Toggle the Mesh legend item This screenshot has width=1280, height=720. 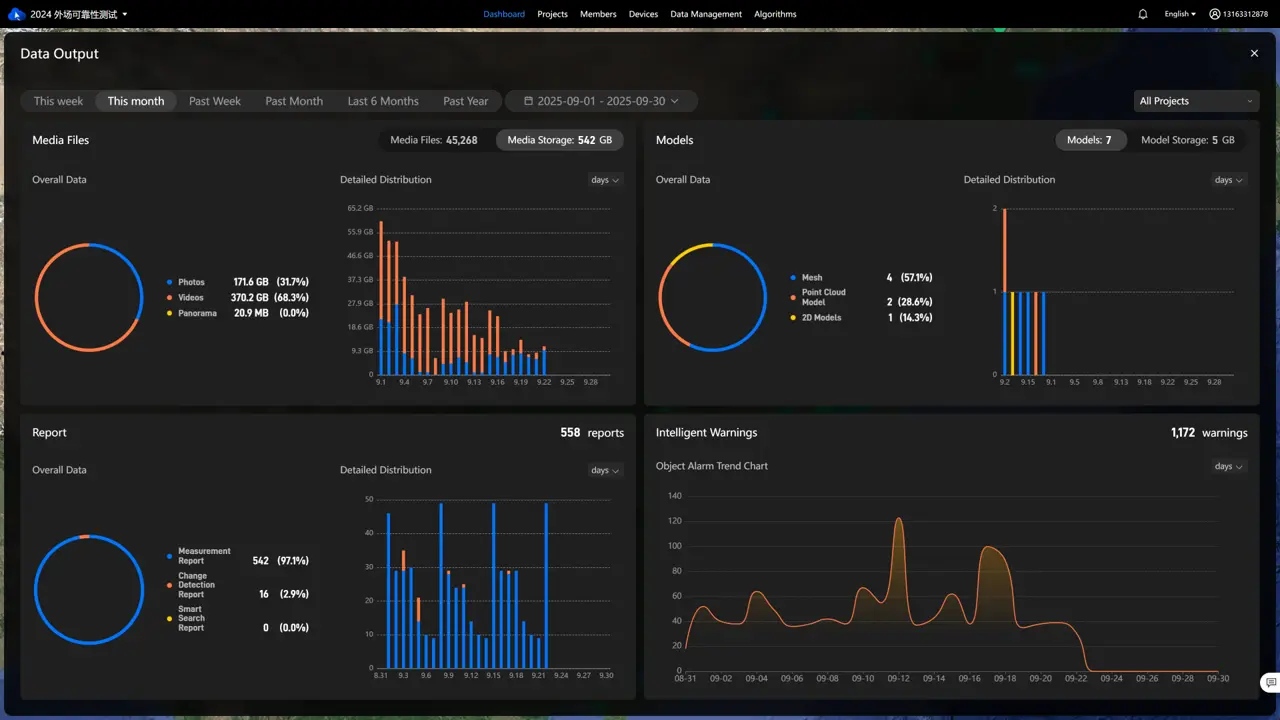(x=811, y=278)
